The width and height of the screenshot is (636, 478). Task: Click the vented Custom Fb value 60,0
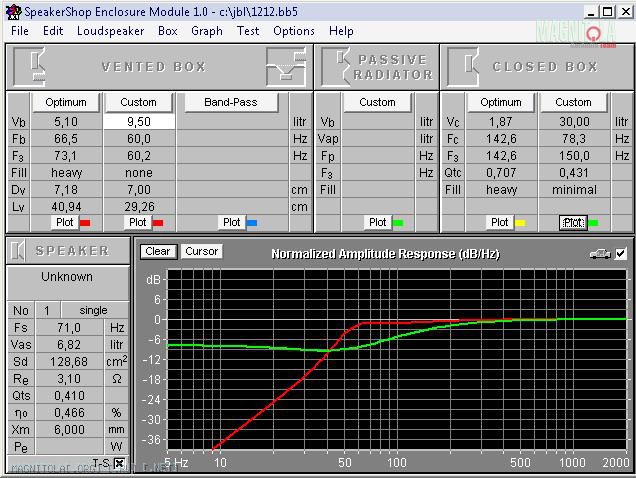139,139
